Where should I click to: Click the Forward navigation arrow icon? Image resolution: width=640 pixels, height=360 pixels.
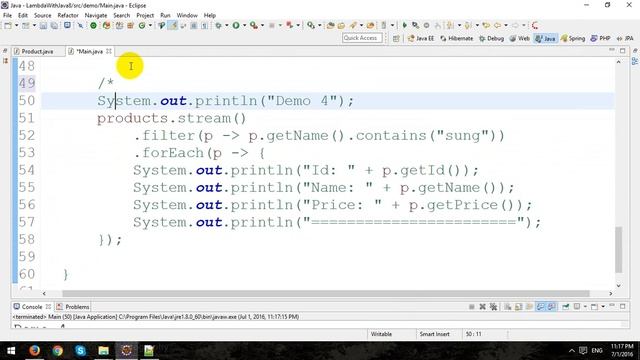515,25
